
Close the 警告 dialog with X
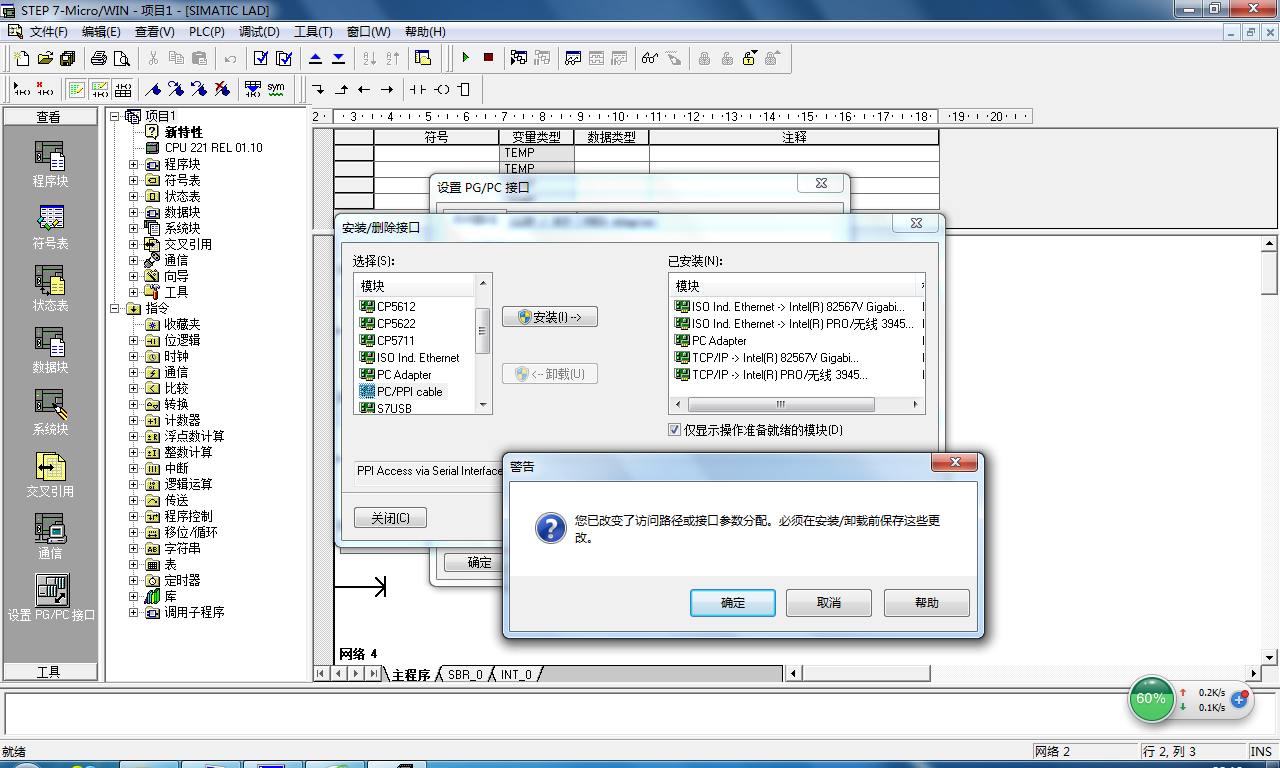tap(954, 463)
